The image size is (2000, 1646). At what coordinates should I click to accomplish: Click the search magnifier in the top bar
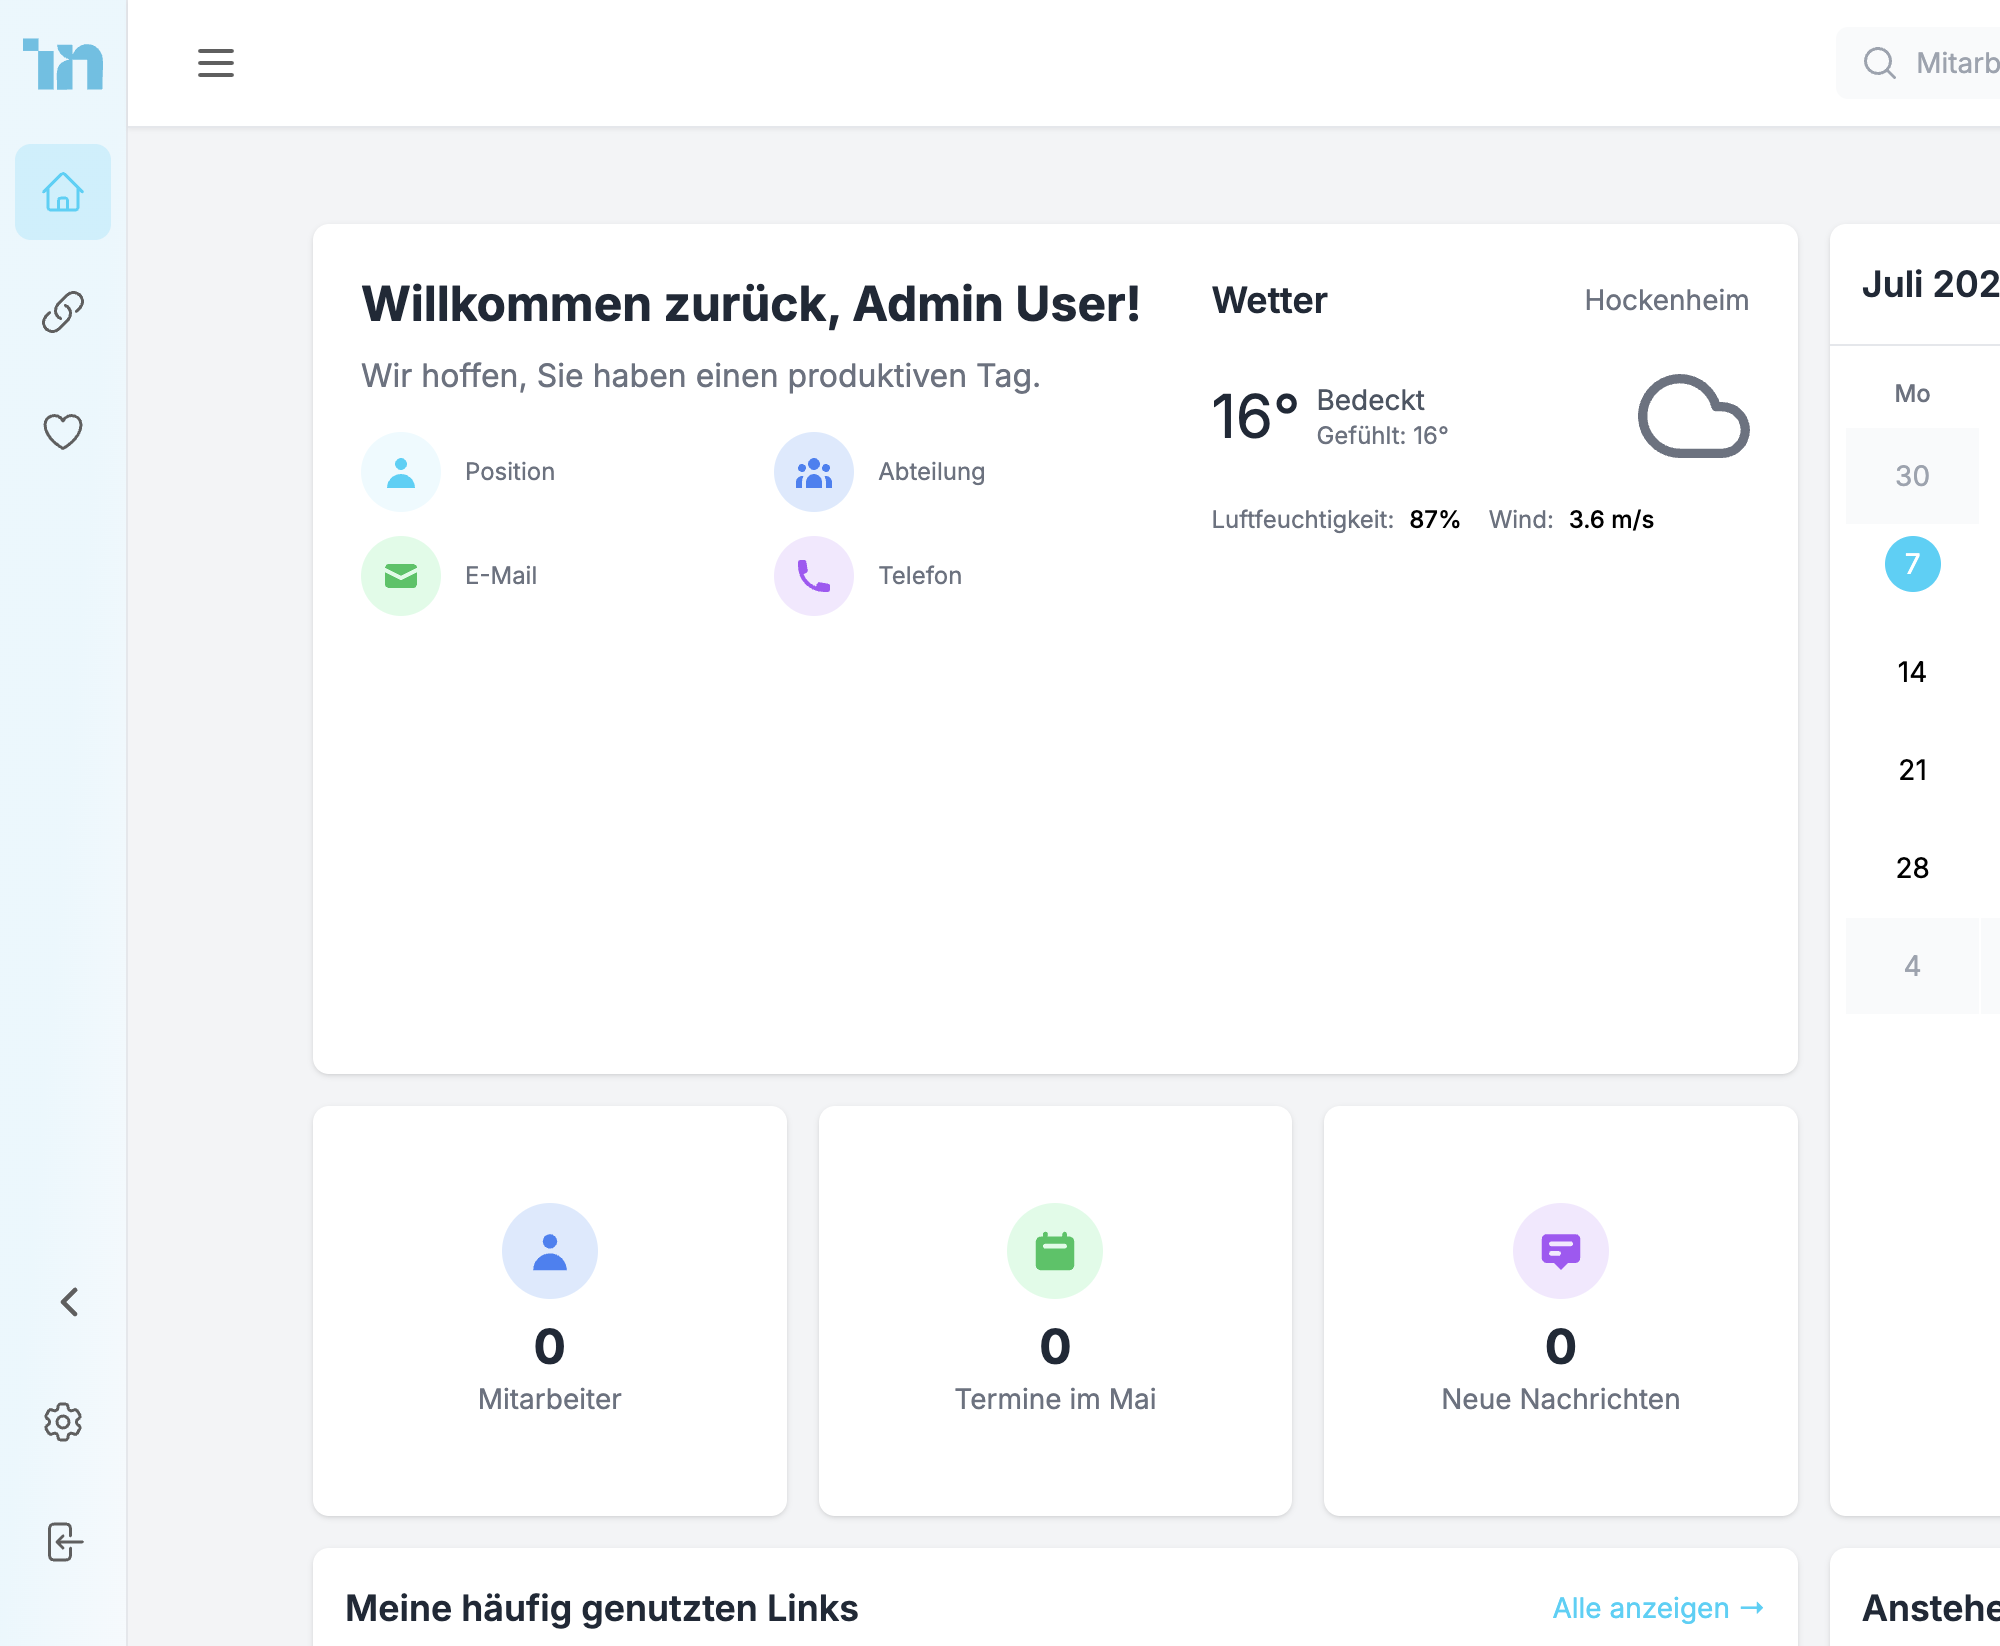pos(1880,63)
